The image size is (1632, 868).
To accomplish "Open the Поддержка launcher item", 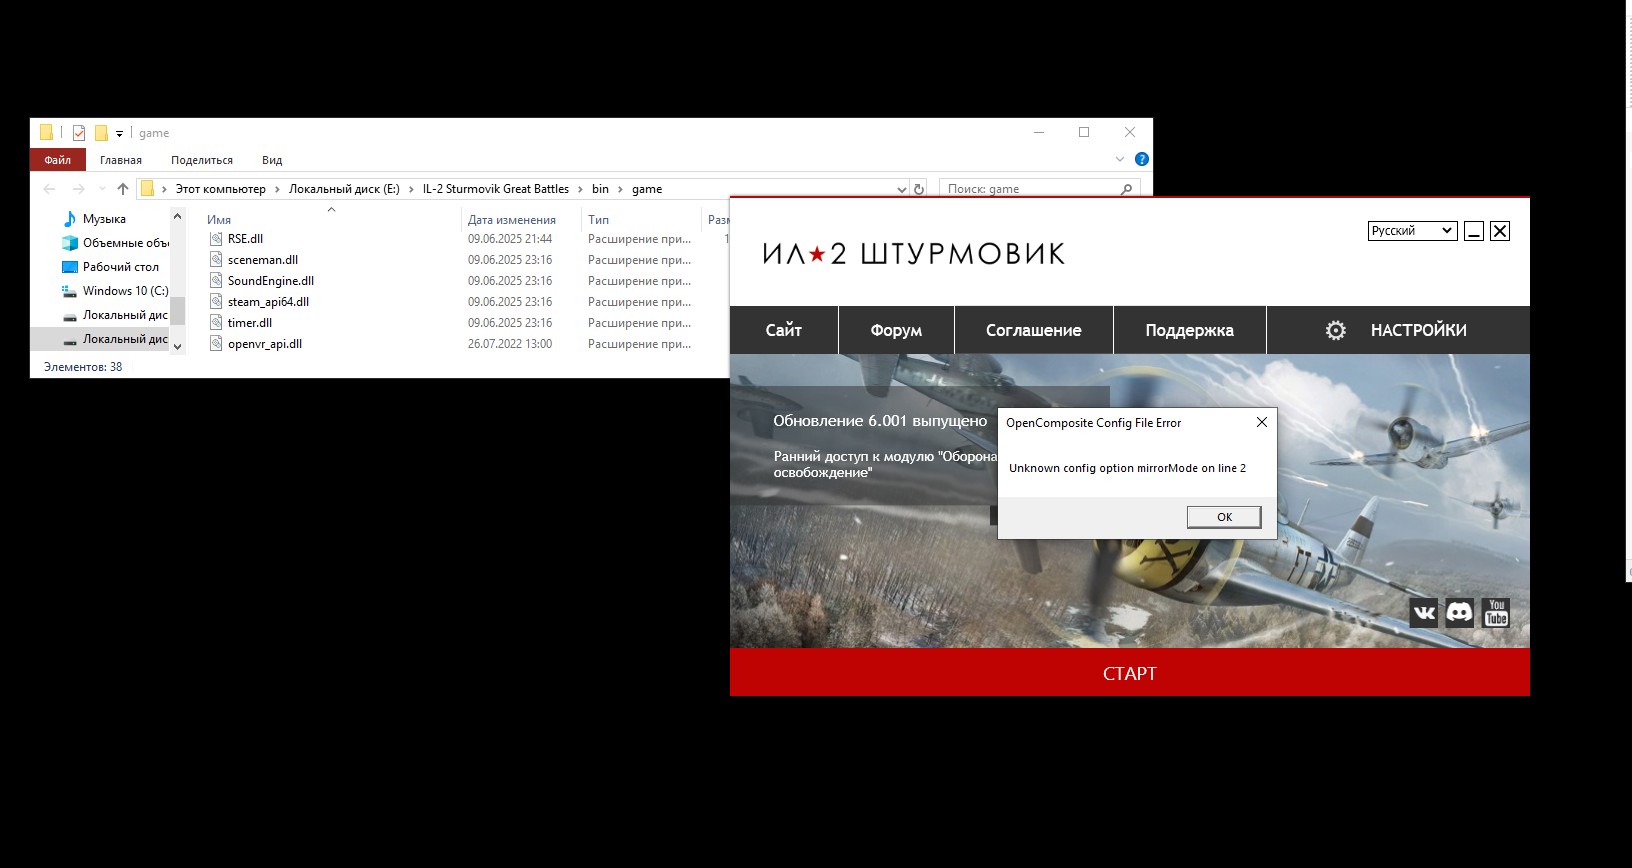I will [1190, 330].
